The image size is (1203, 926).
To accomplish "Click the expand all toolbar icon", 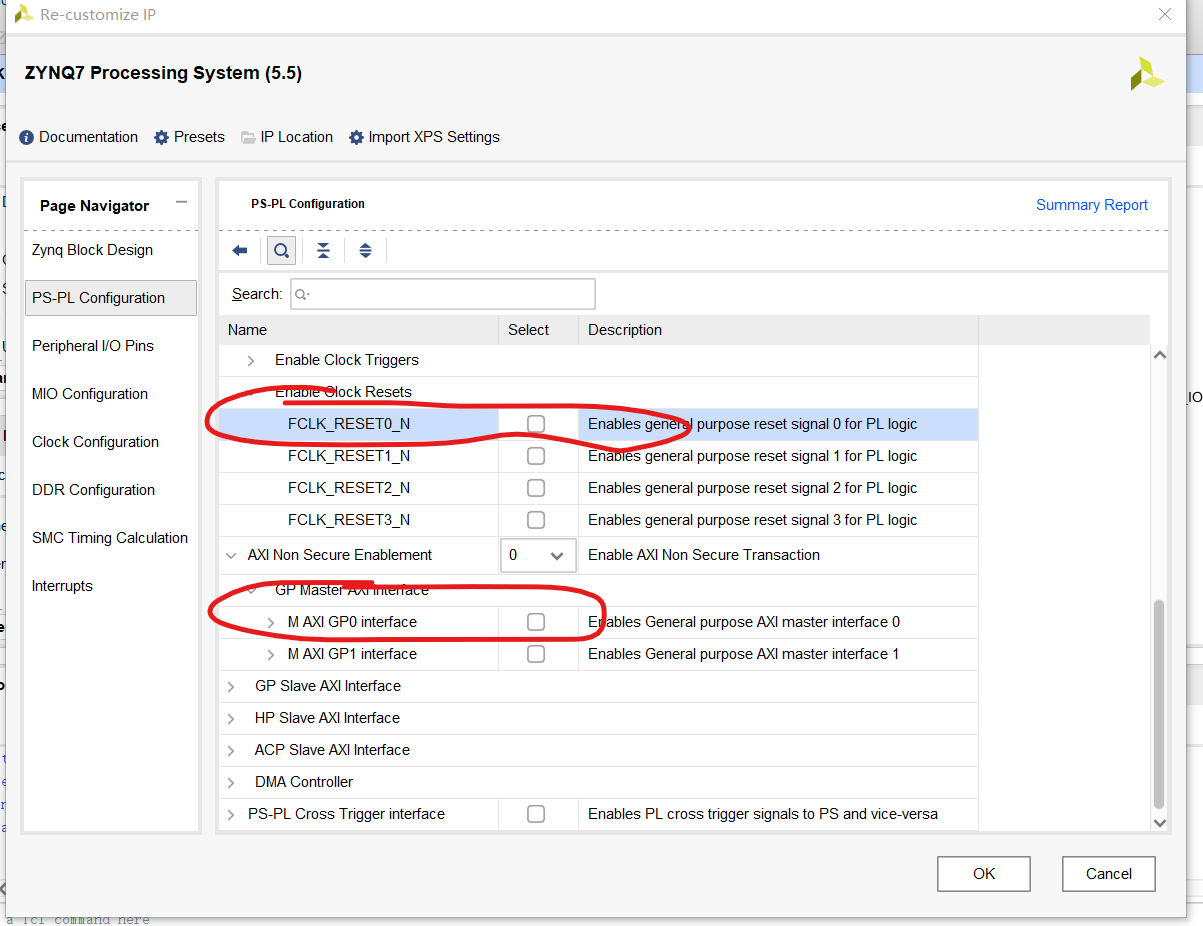I will pos(365,251).
